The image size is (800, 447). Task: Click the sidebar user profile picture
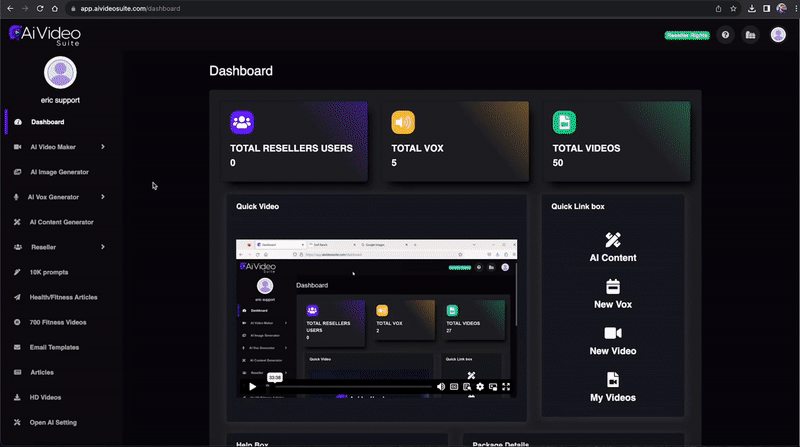tap(60, 72)
